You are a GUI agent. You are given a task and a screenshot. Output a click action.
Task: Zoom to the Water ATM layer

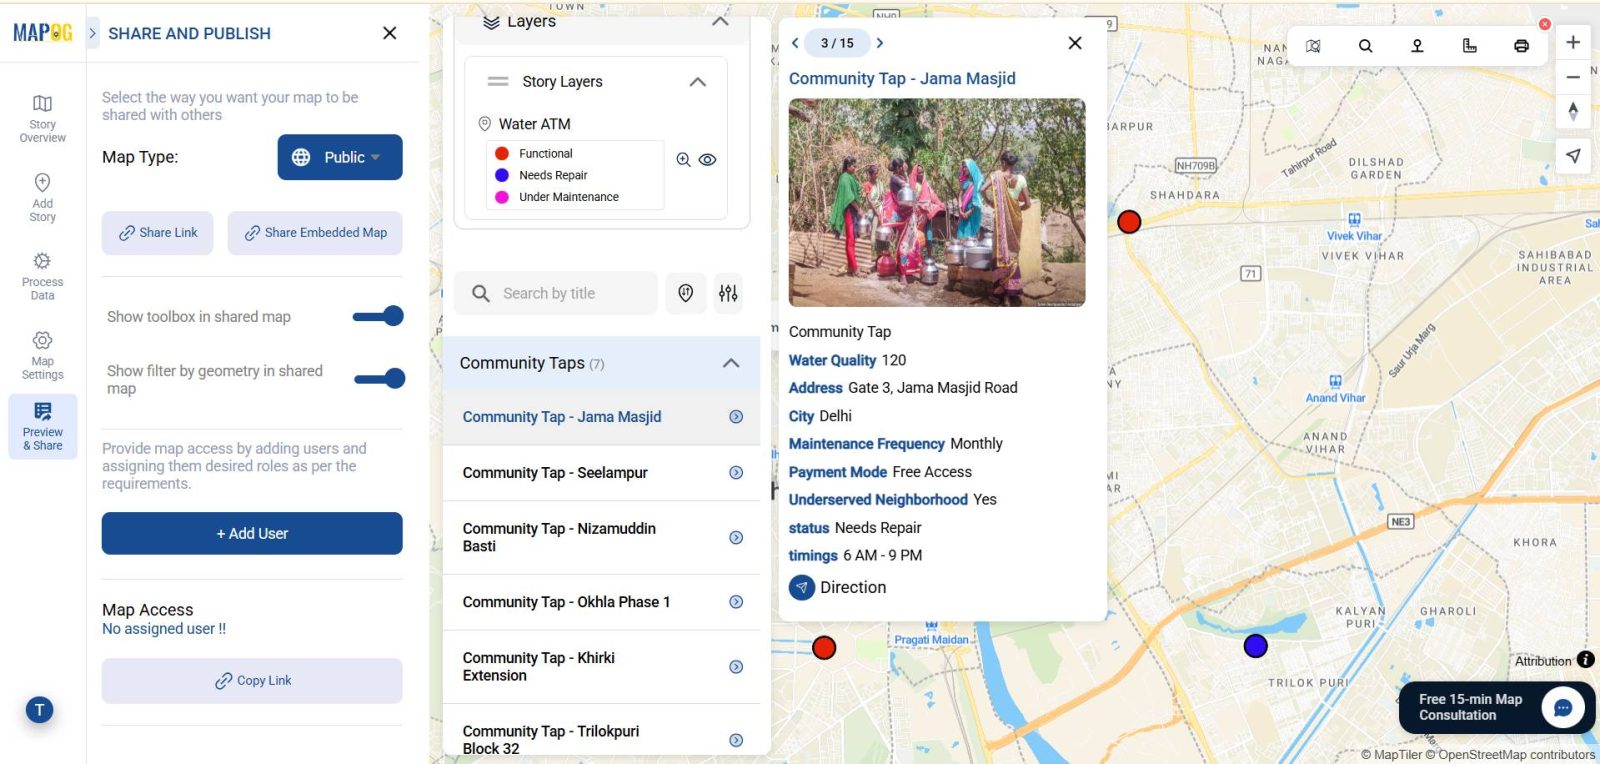[x=683, y=160]
